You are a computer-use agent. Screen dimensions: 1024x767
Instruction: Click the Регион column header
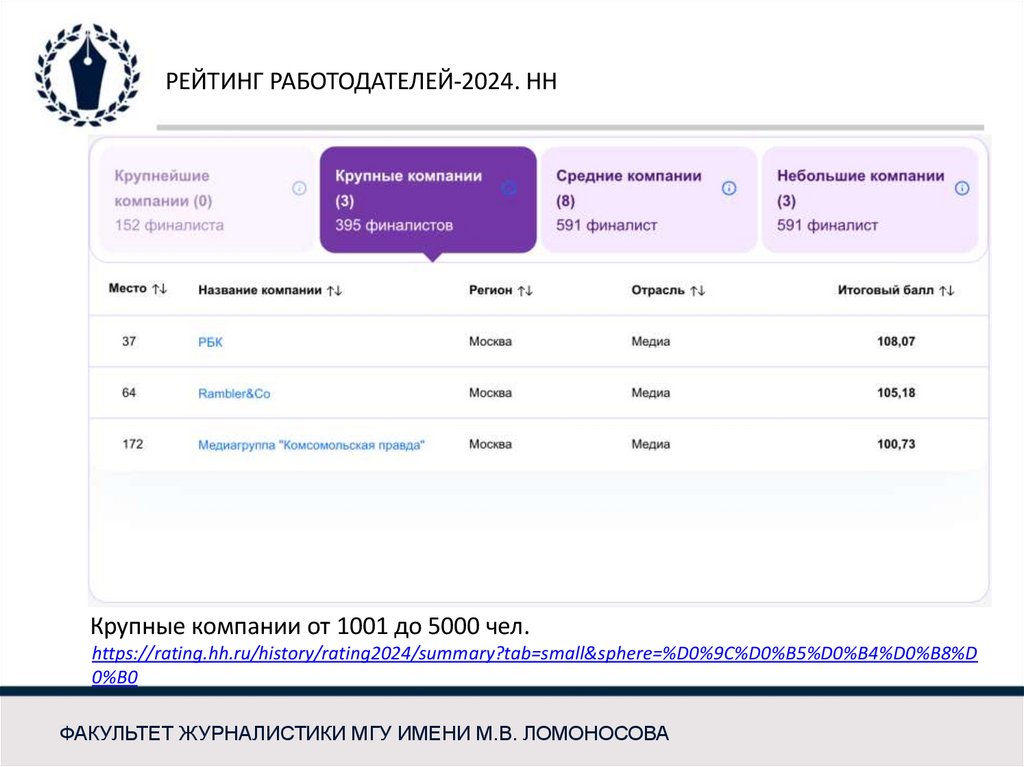coord(490,290)
